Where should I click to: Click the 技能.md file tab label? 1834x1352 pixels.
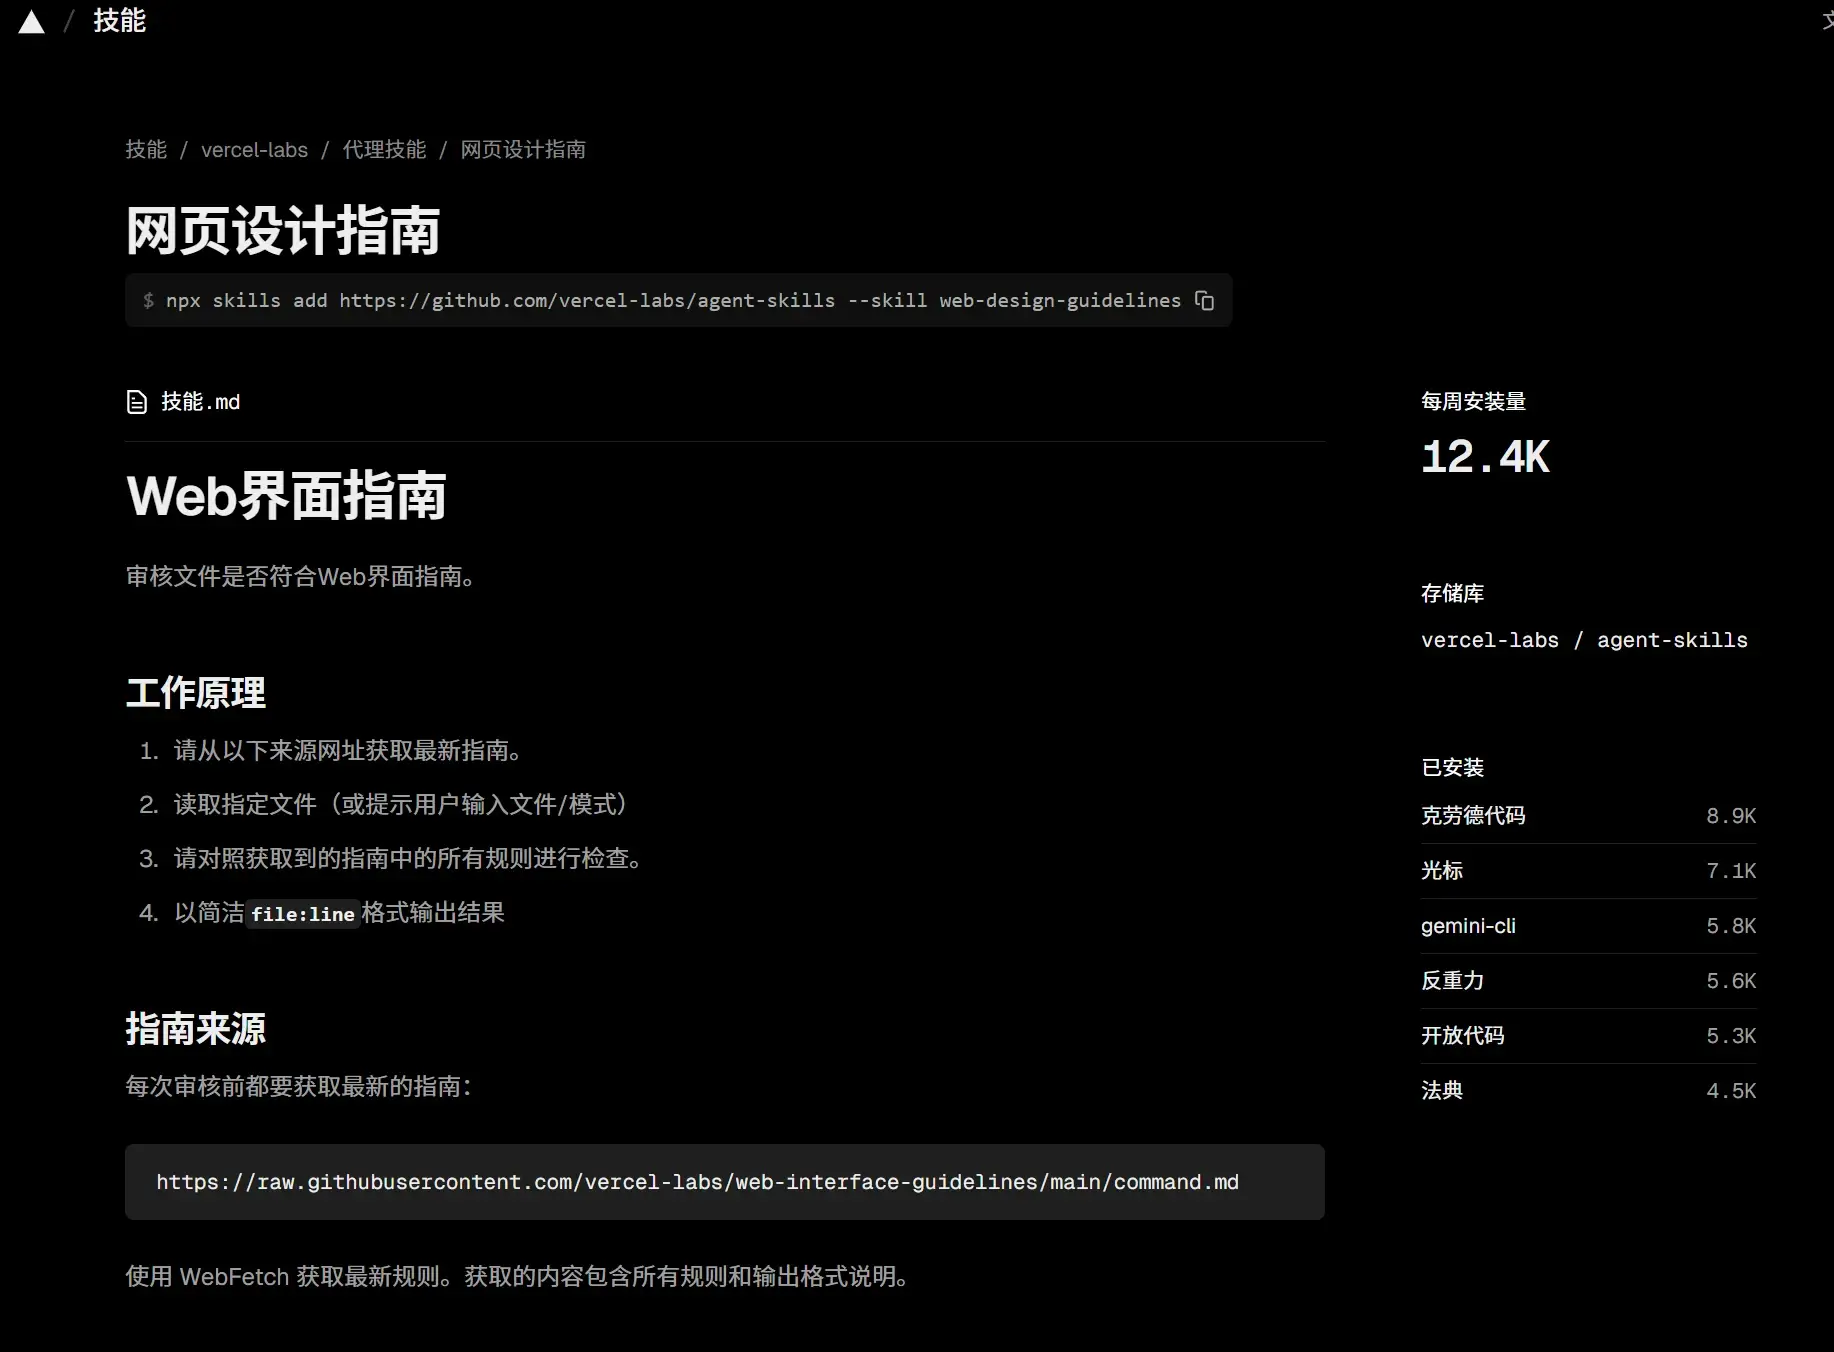200,402
